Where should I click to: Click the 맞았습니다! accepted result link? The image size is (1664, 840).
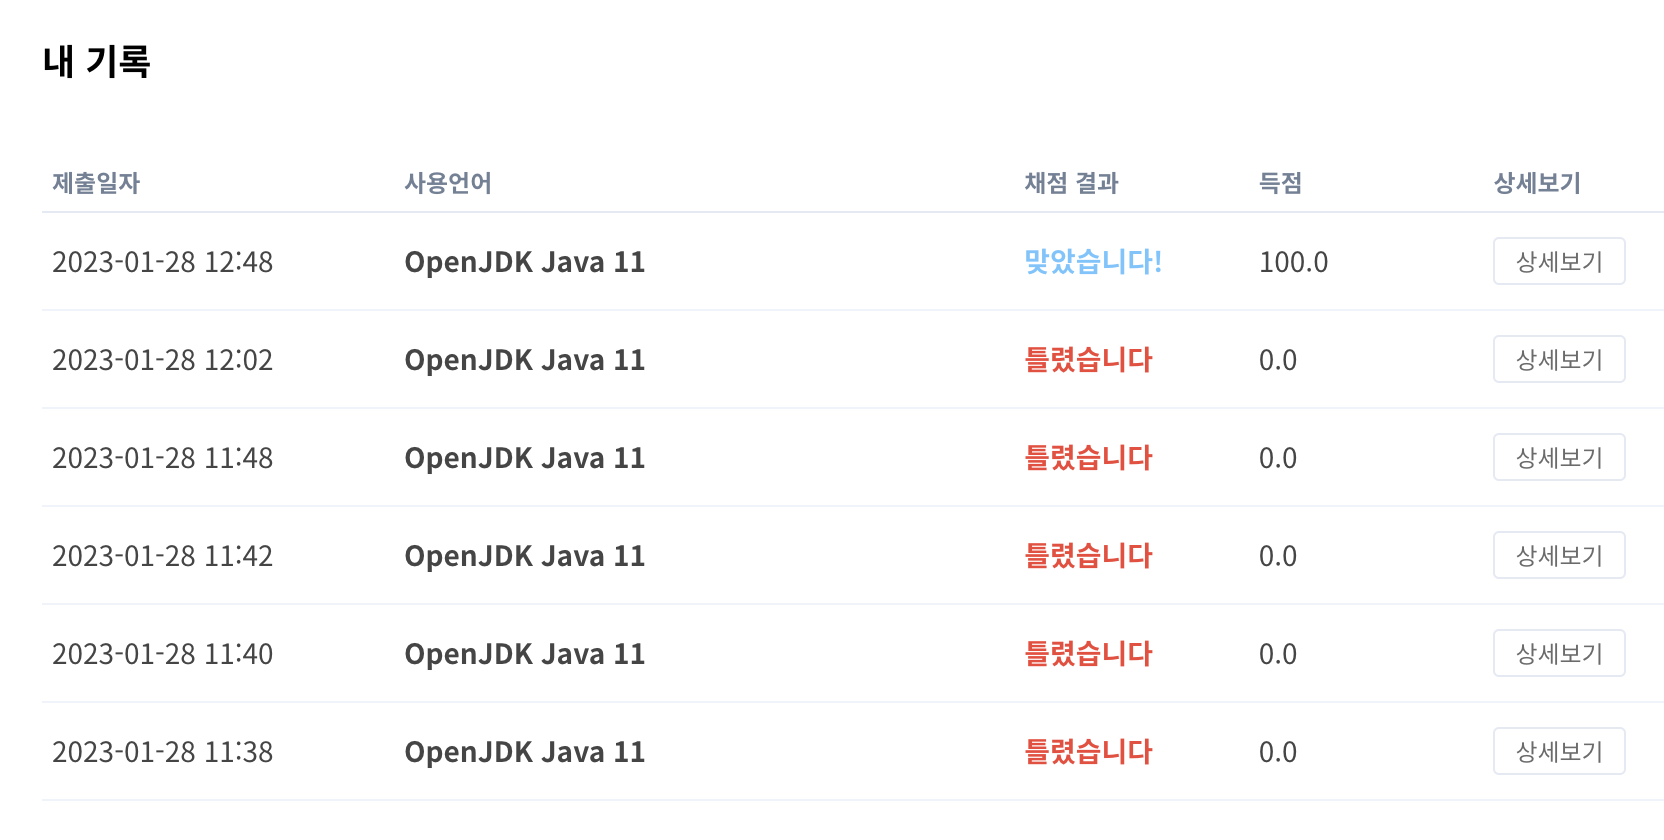click(1092, 261)
